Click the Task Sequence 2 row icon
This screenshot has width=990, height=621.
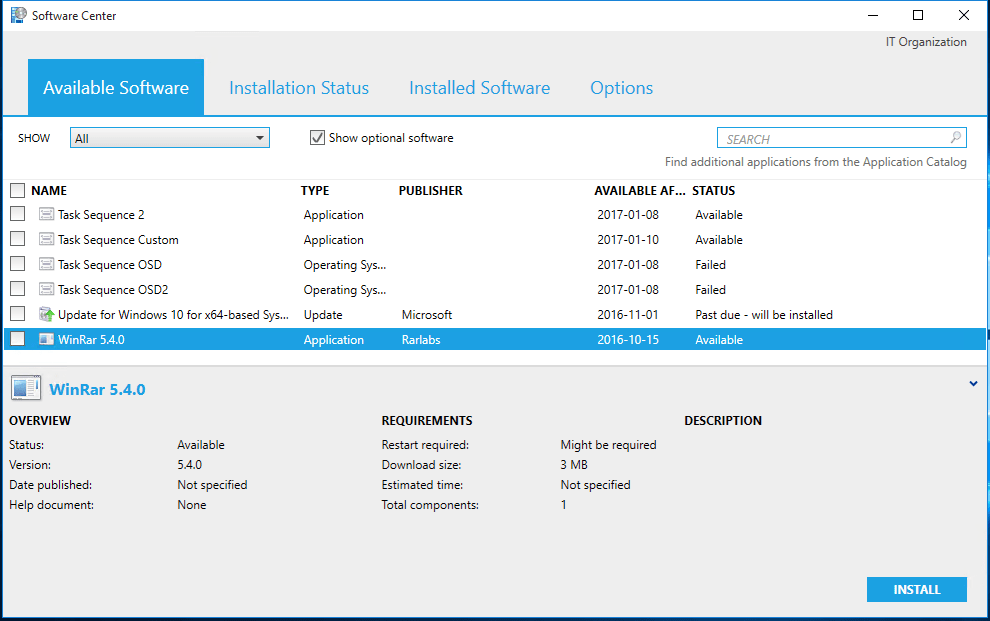pos(46,215)
